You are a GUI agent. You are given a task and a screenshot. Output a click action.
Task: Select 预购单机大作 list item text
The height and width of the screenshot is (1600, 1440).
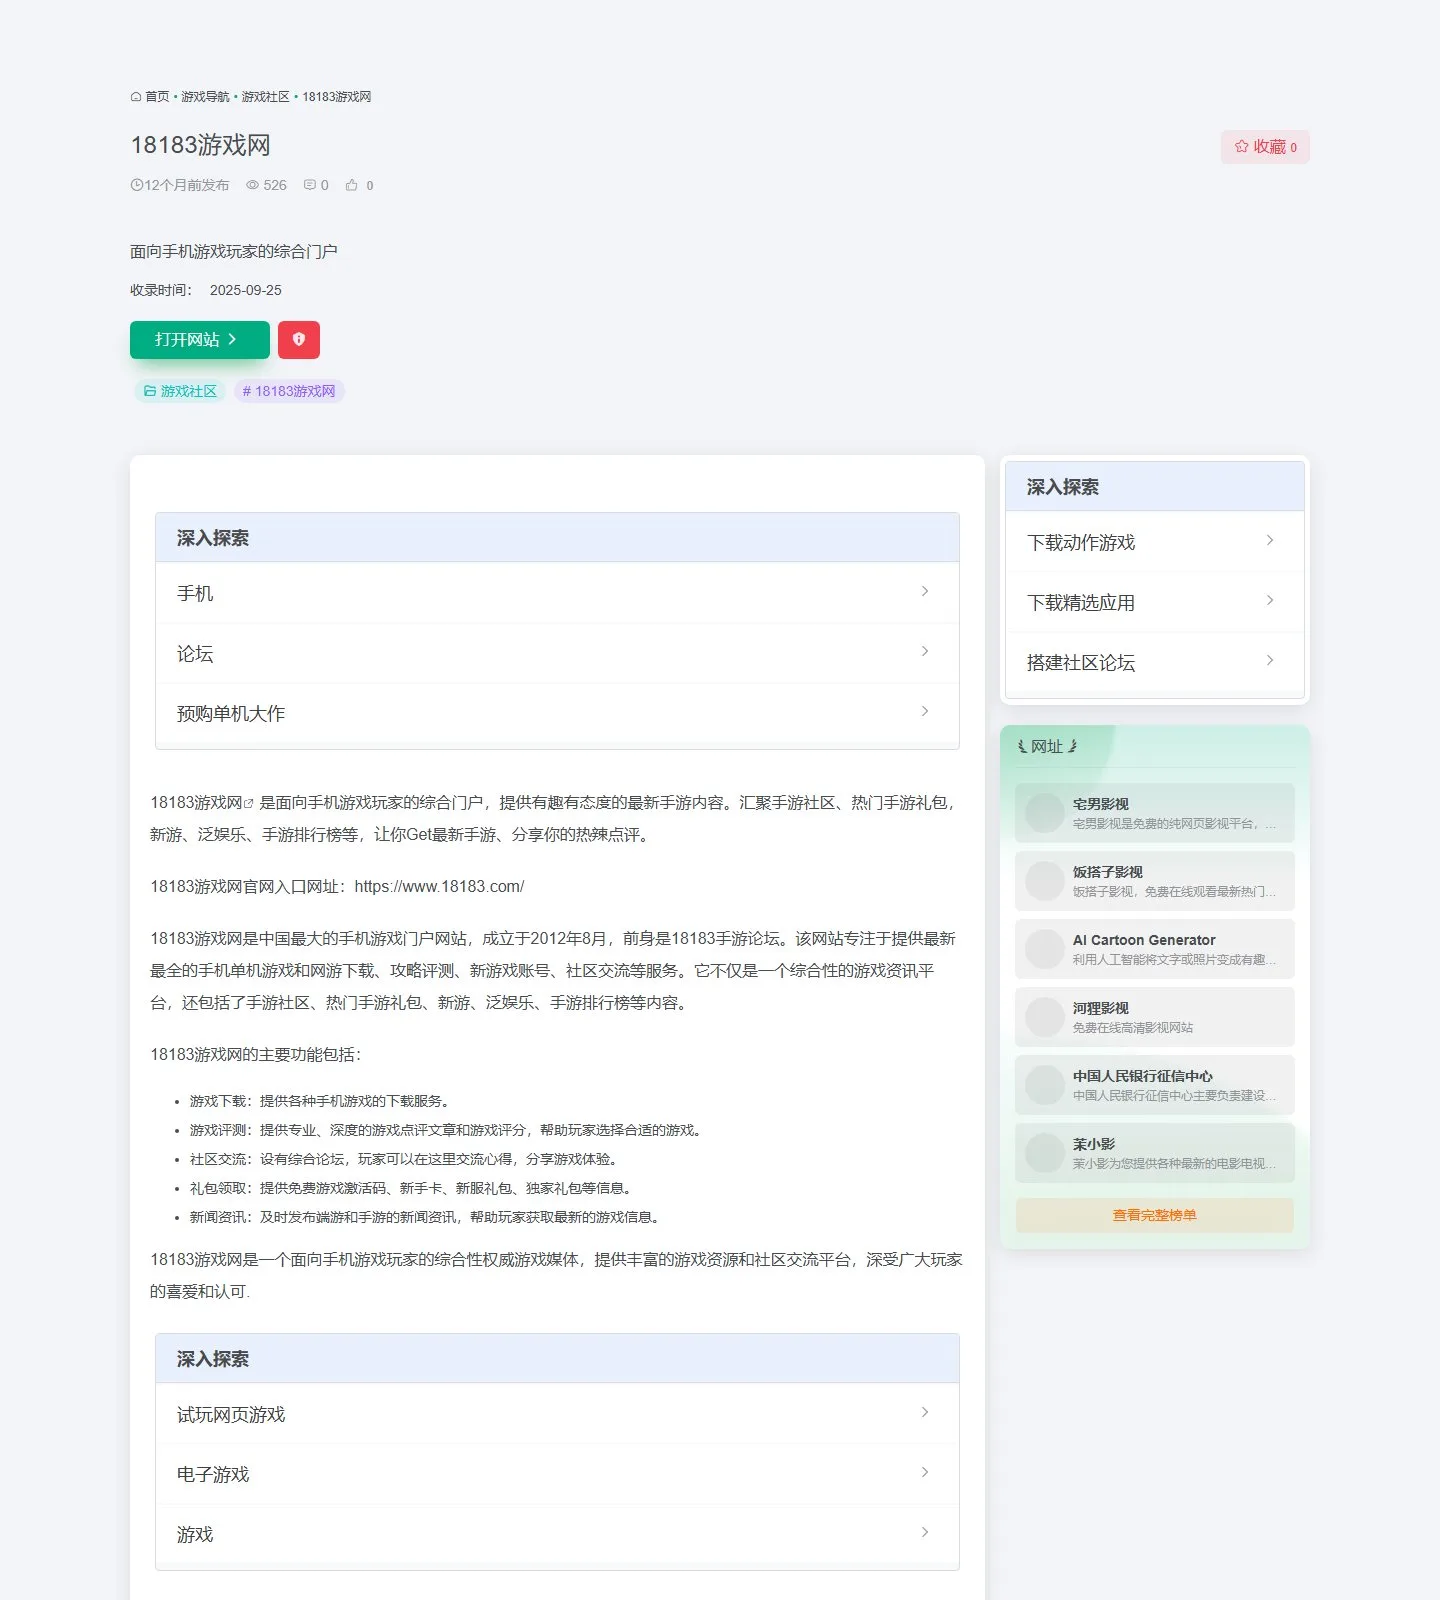231,714
